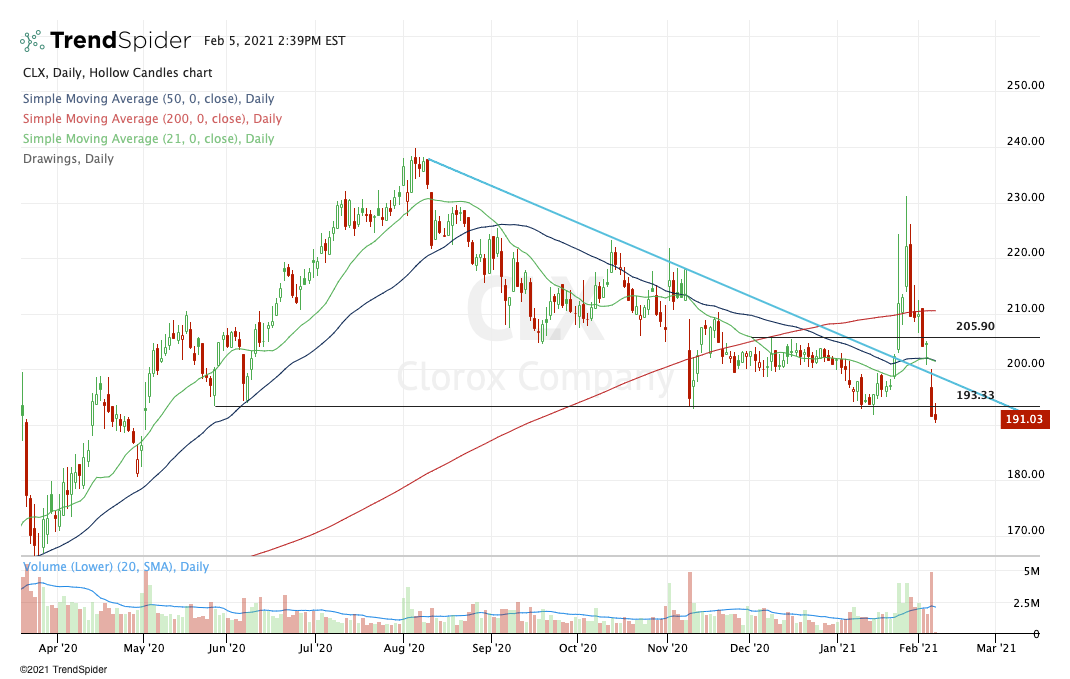Click the 240.00 price axis label
Image resolution: width=1070 pixels, height=679 pixels.
point(1025,141)
